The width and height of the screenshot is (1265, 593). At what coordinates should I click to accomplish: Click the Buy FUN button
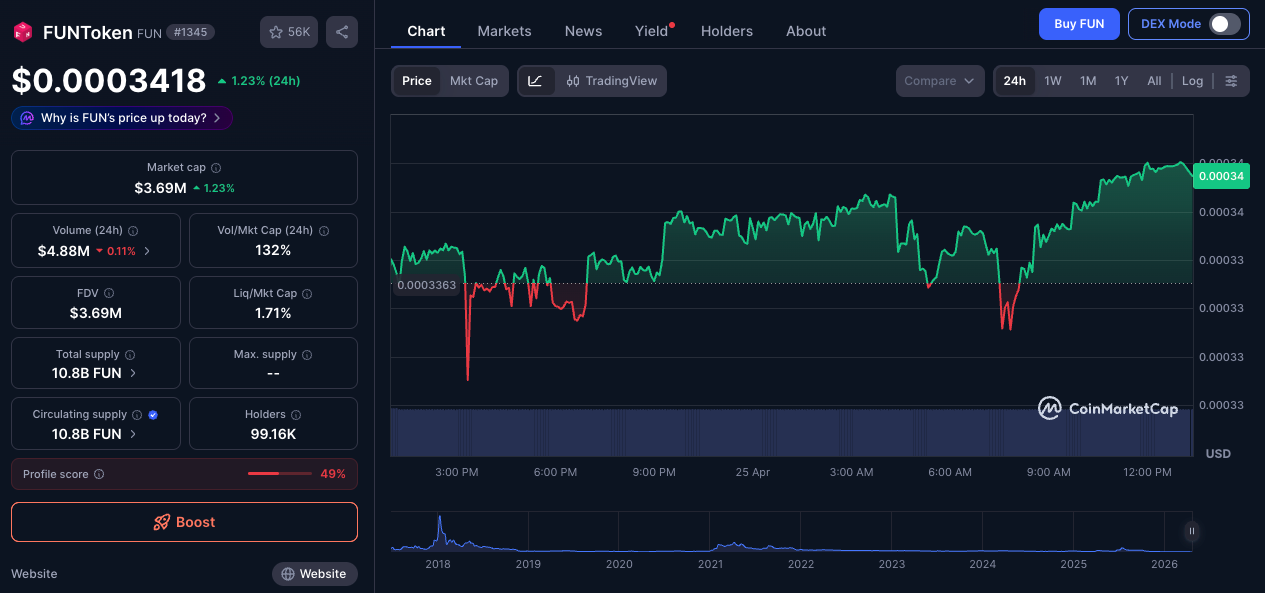click(x=1078, y=24)
